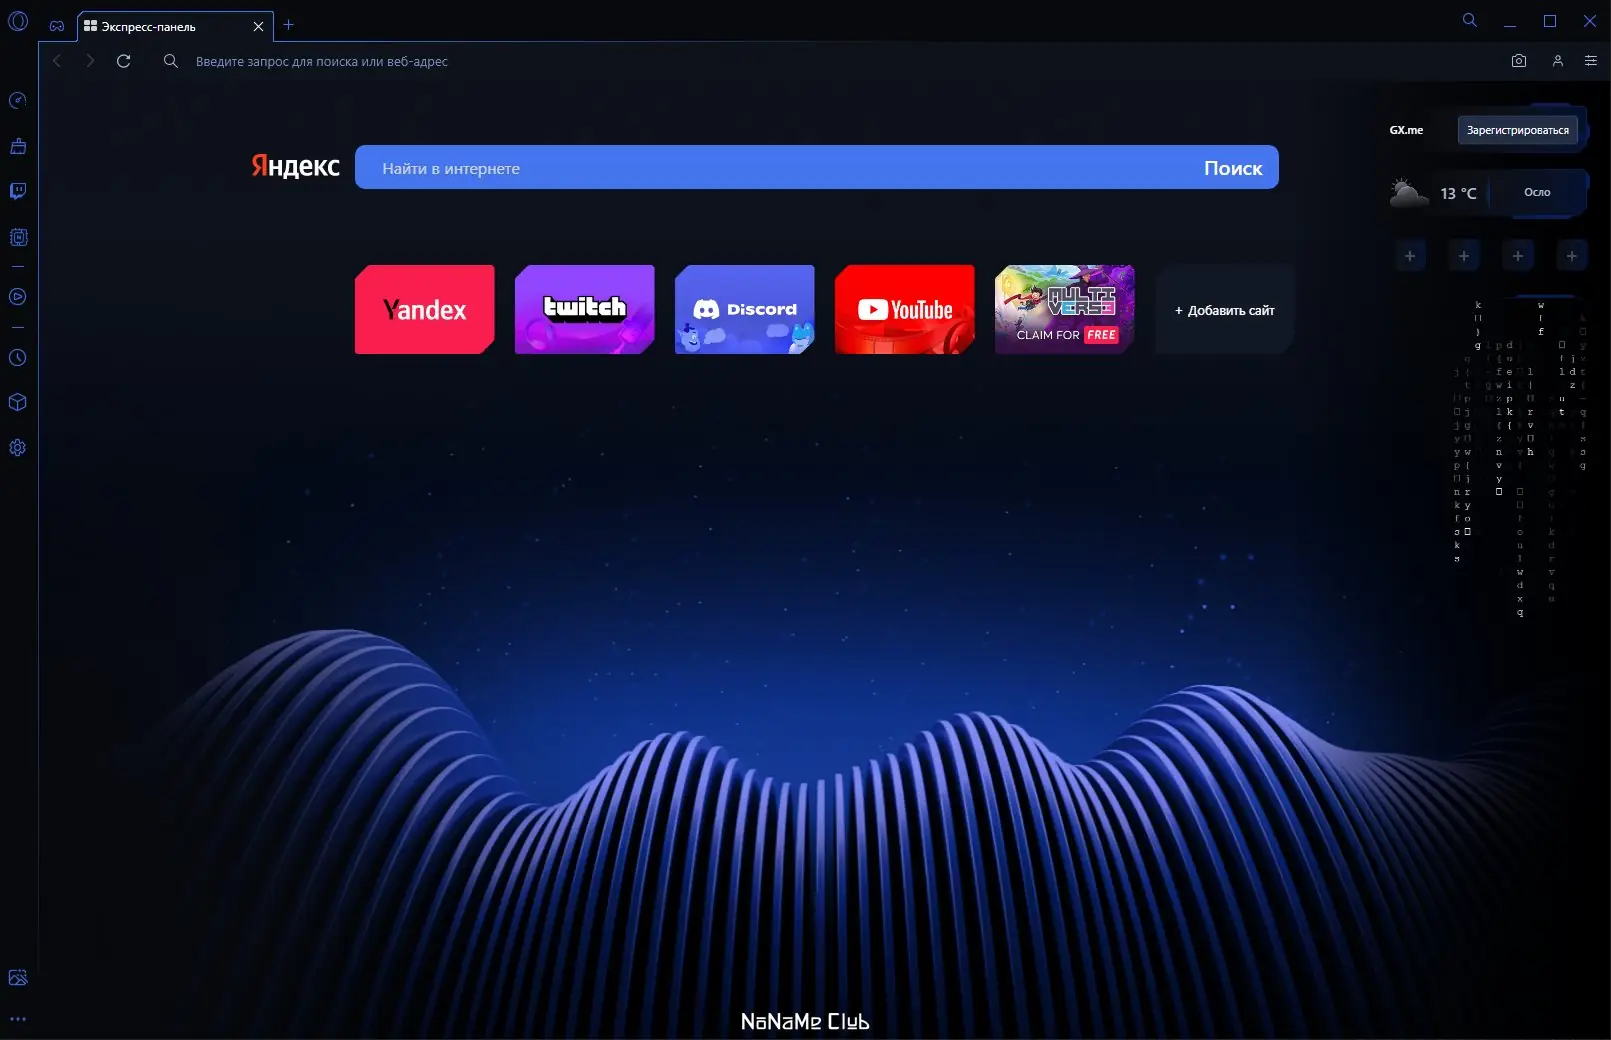
Task: Open the wallpaper picture icon in sidebar
Action: (18, 978)
